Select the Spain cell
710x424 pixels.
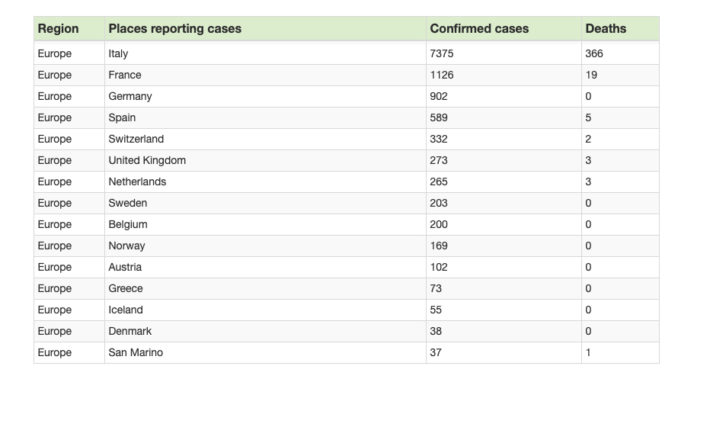tap(122, 118)
